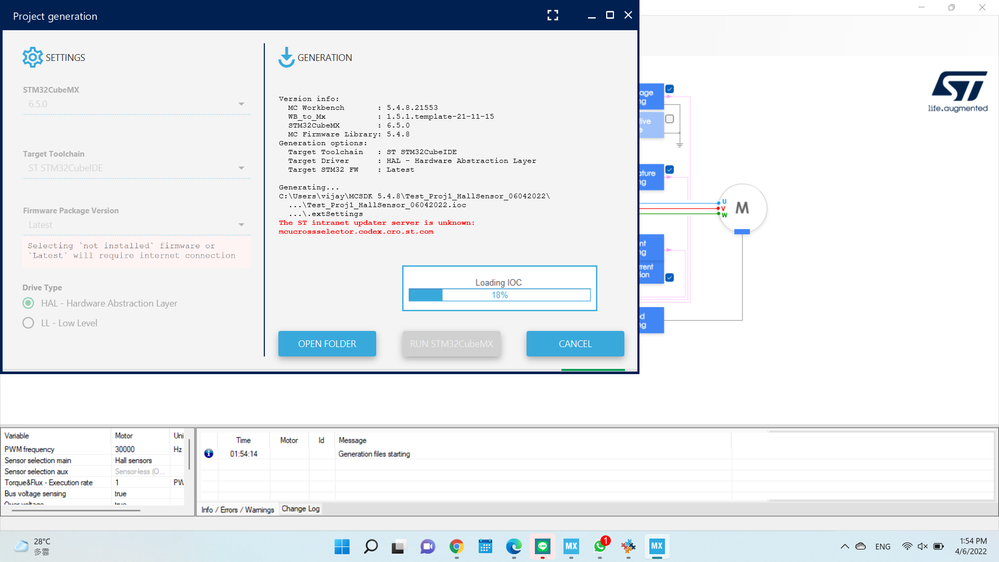Show hidden system tray icons
Screen dimensions: 999x562
pyautogui.click(x=845, y=547)
